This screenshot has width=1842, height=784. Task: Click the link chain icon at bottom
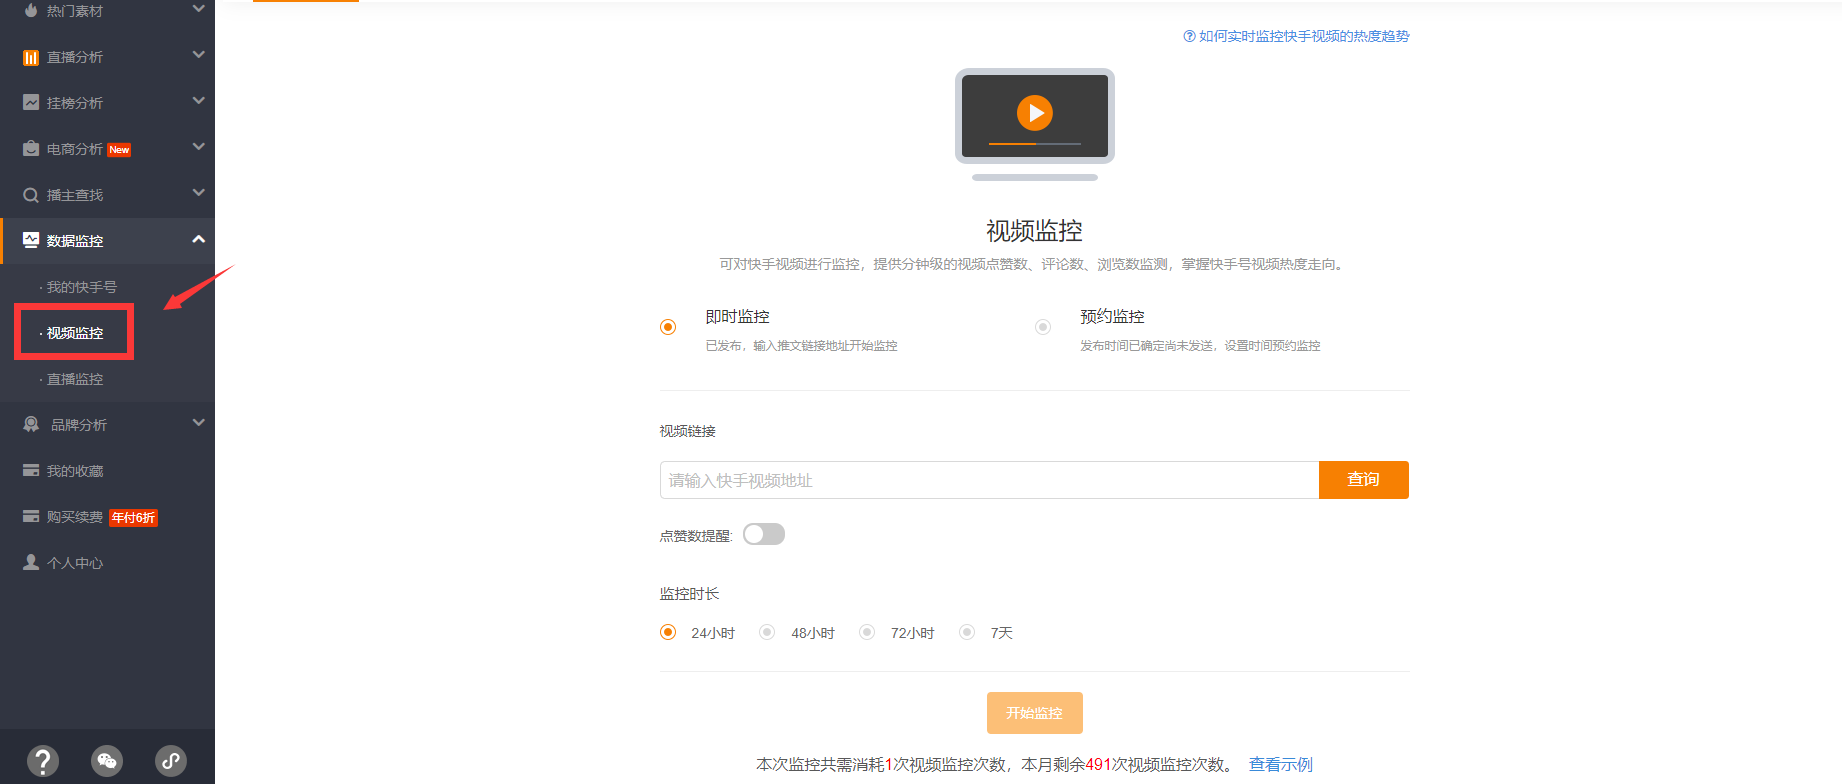pyautogui.click(x=171, y=761)
